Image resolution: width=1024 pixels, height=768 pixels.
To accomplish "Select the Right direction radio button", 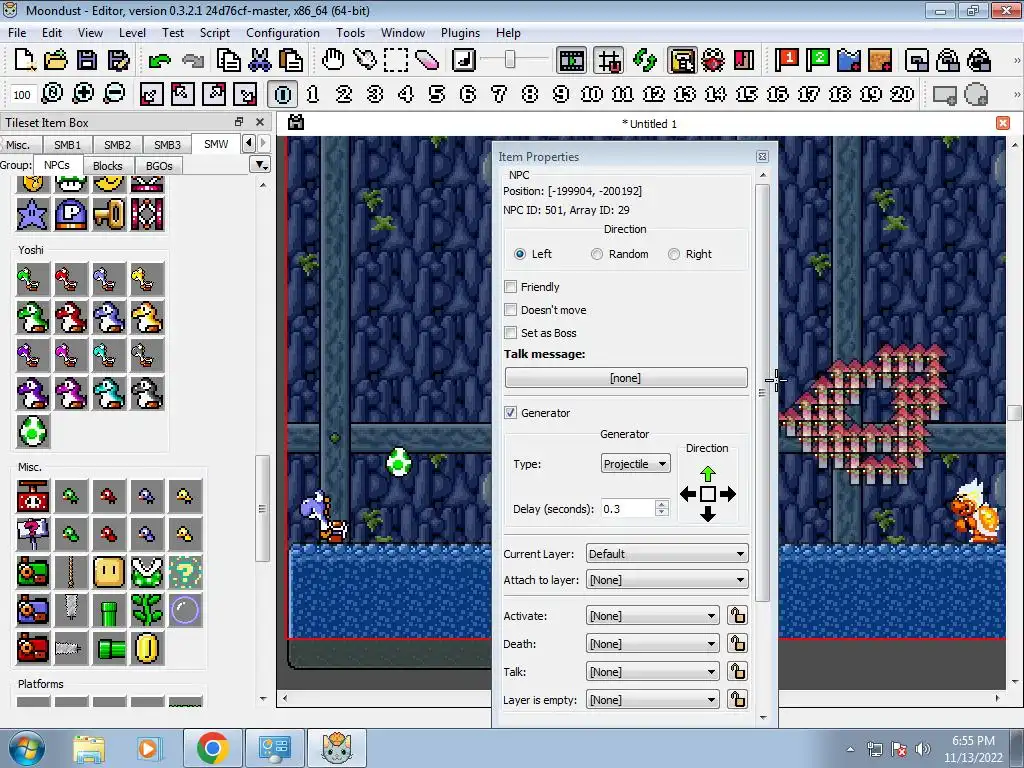I will [674, 254].
